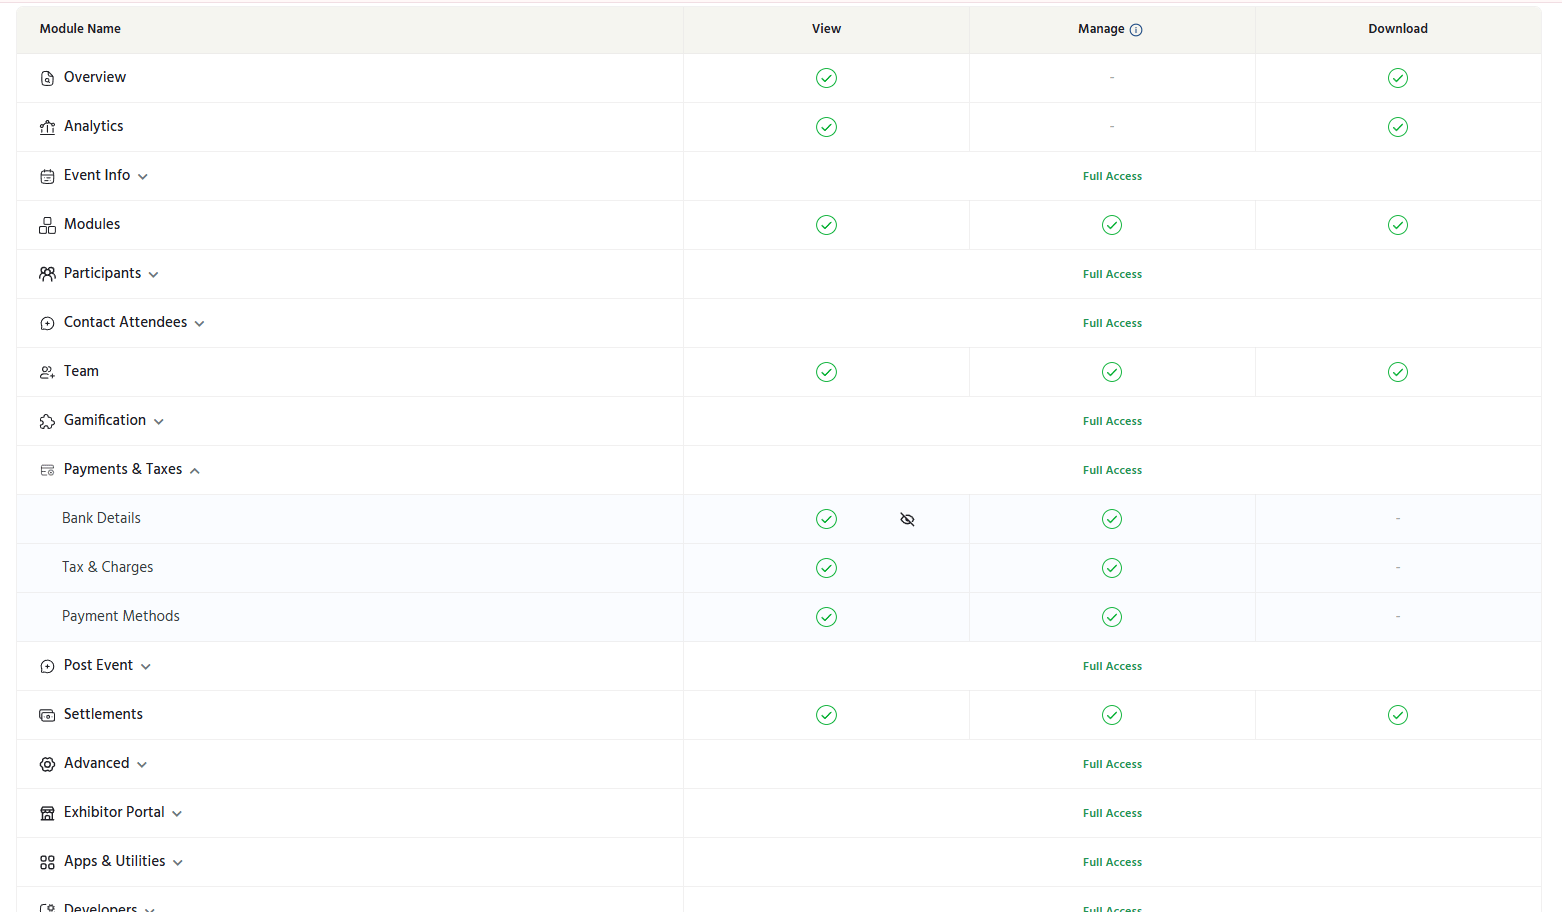Click the Post Event icon

47,666
